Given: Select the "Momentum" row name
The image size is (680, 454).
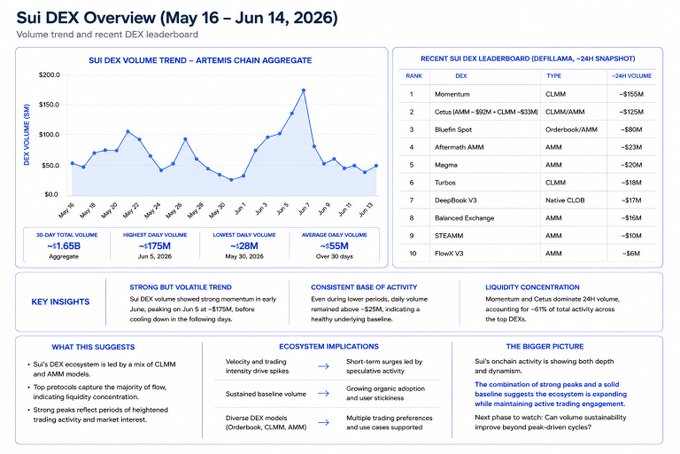Looking at the screenshot, I should (452, 94).
